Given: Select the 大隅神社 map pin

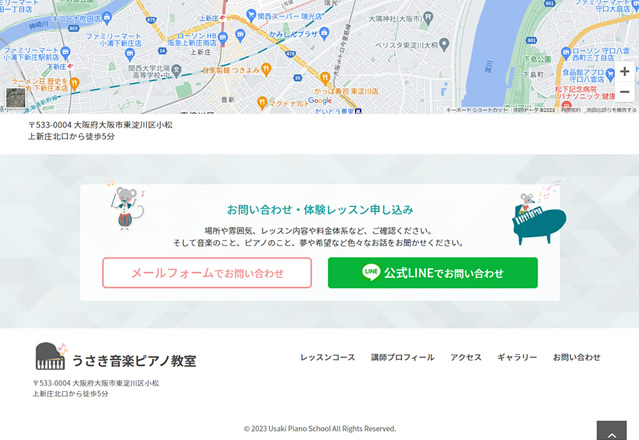Looking at the screenshot, I should pyautogui.click(x=427, y=18).
